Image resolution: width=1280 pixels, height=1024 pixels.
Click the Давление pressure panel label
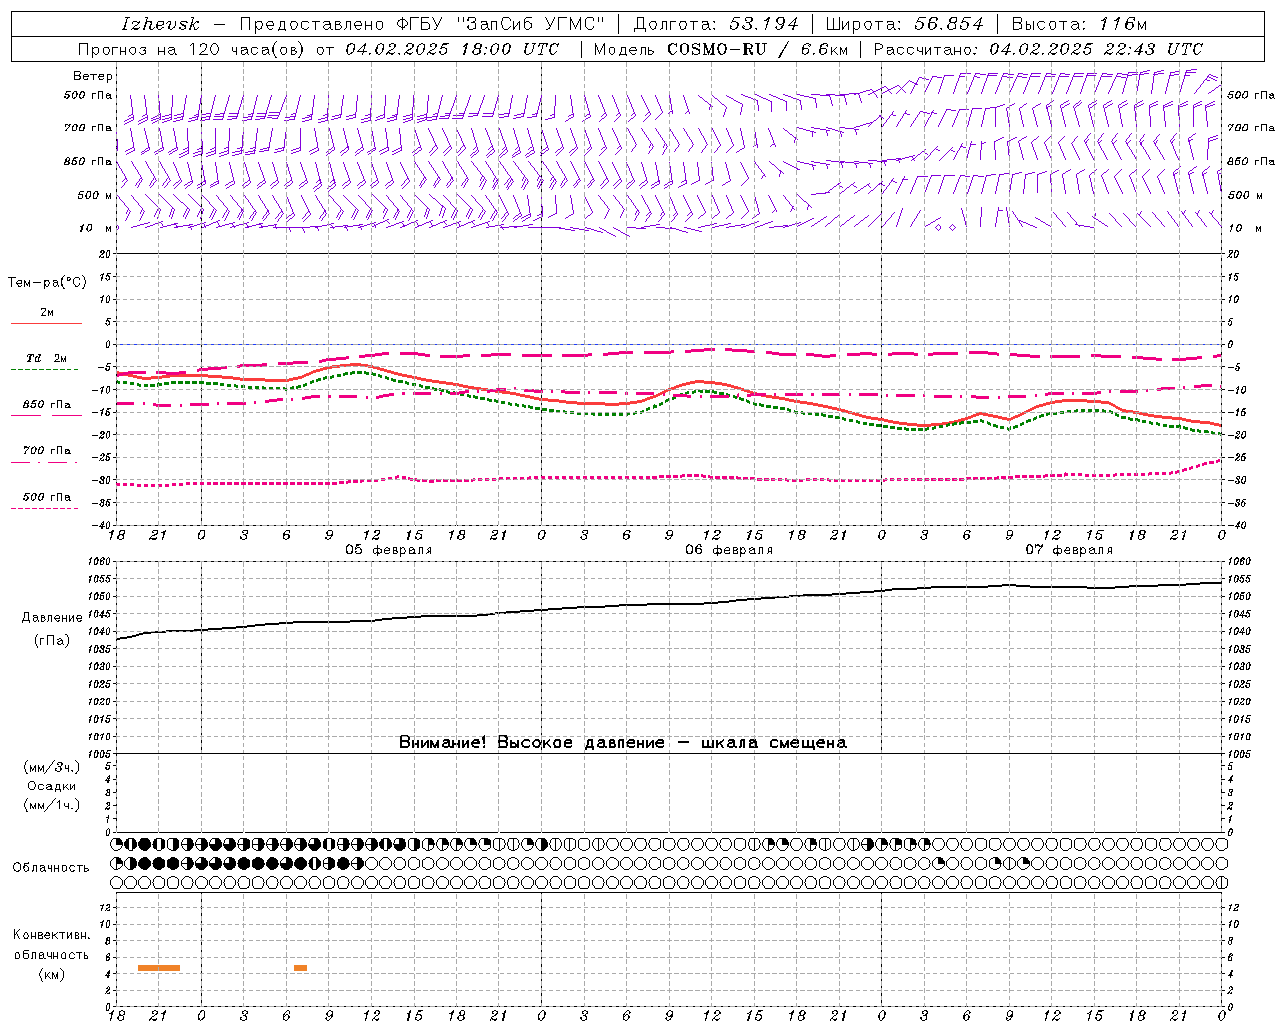52,618
